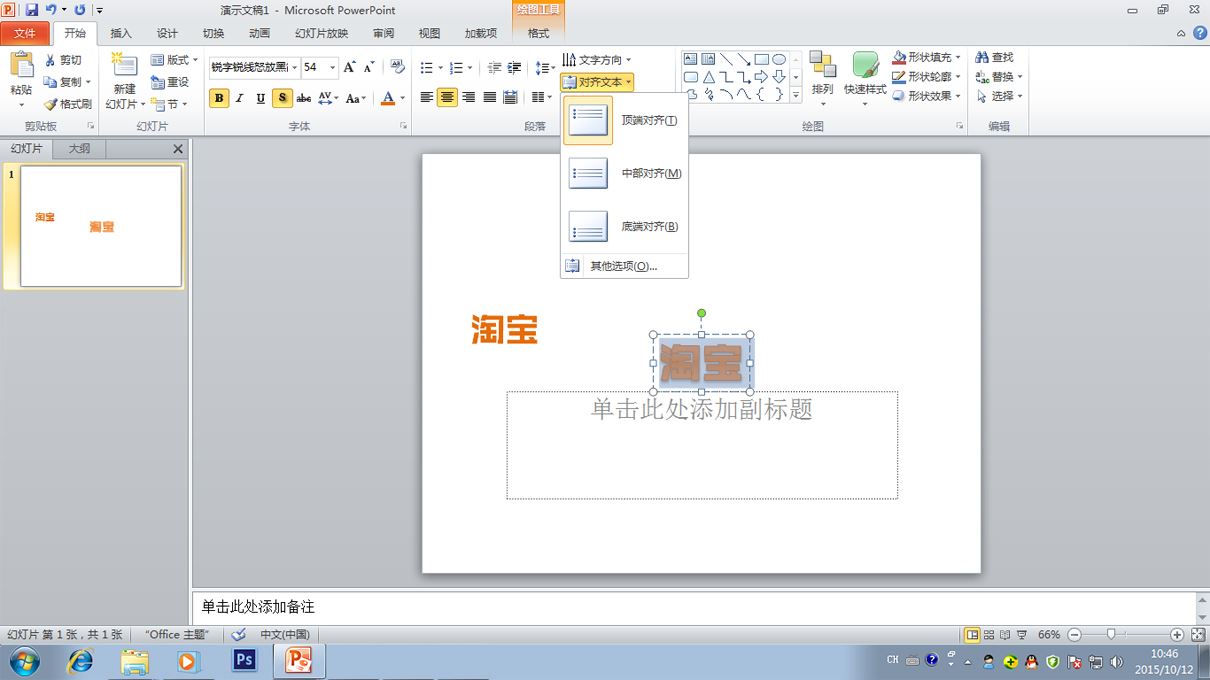Click the volume speaker tray icon
The height and width of the screenshot is (680, 1210).
[x=1117, y=661]
